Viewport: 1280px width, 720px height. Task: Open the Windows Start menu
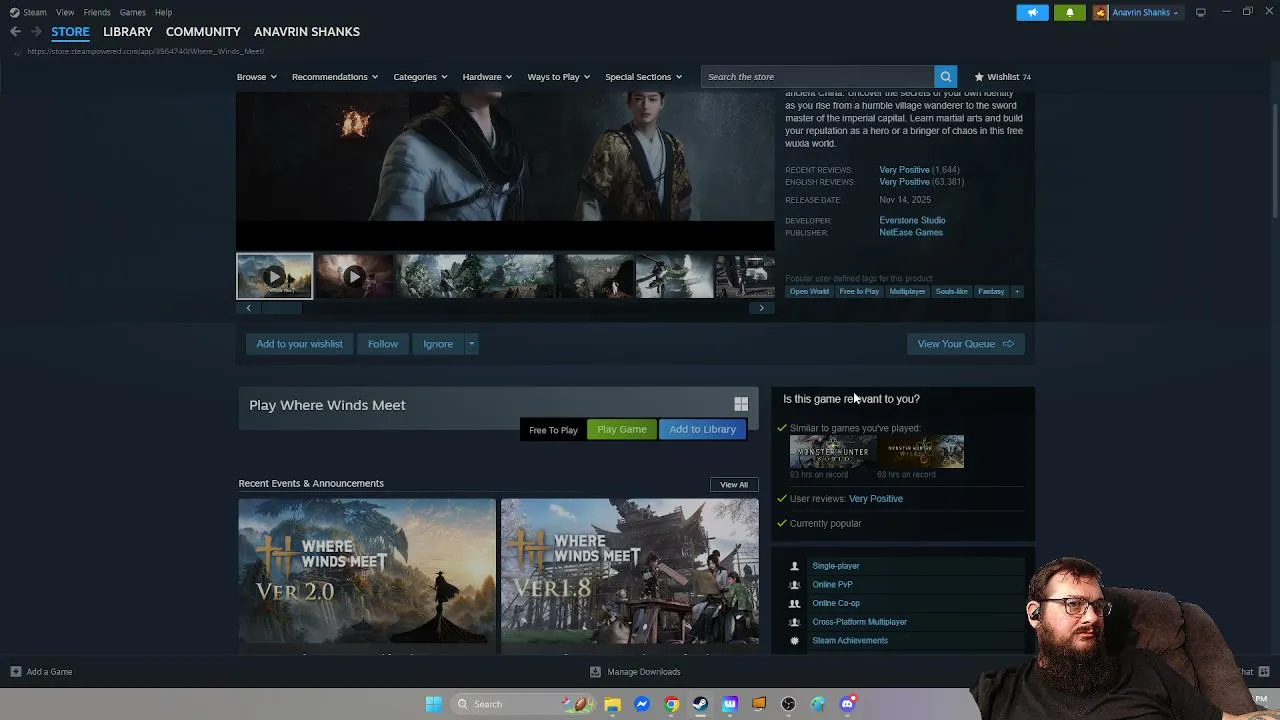[x=433, y=704]
